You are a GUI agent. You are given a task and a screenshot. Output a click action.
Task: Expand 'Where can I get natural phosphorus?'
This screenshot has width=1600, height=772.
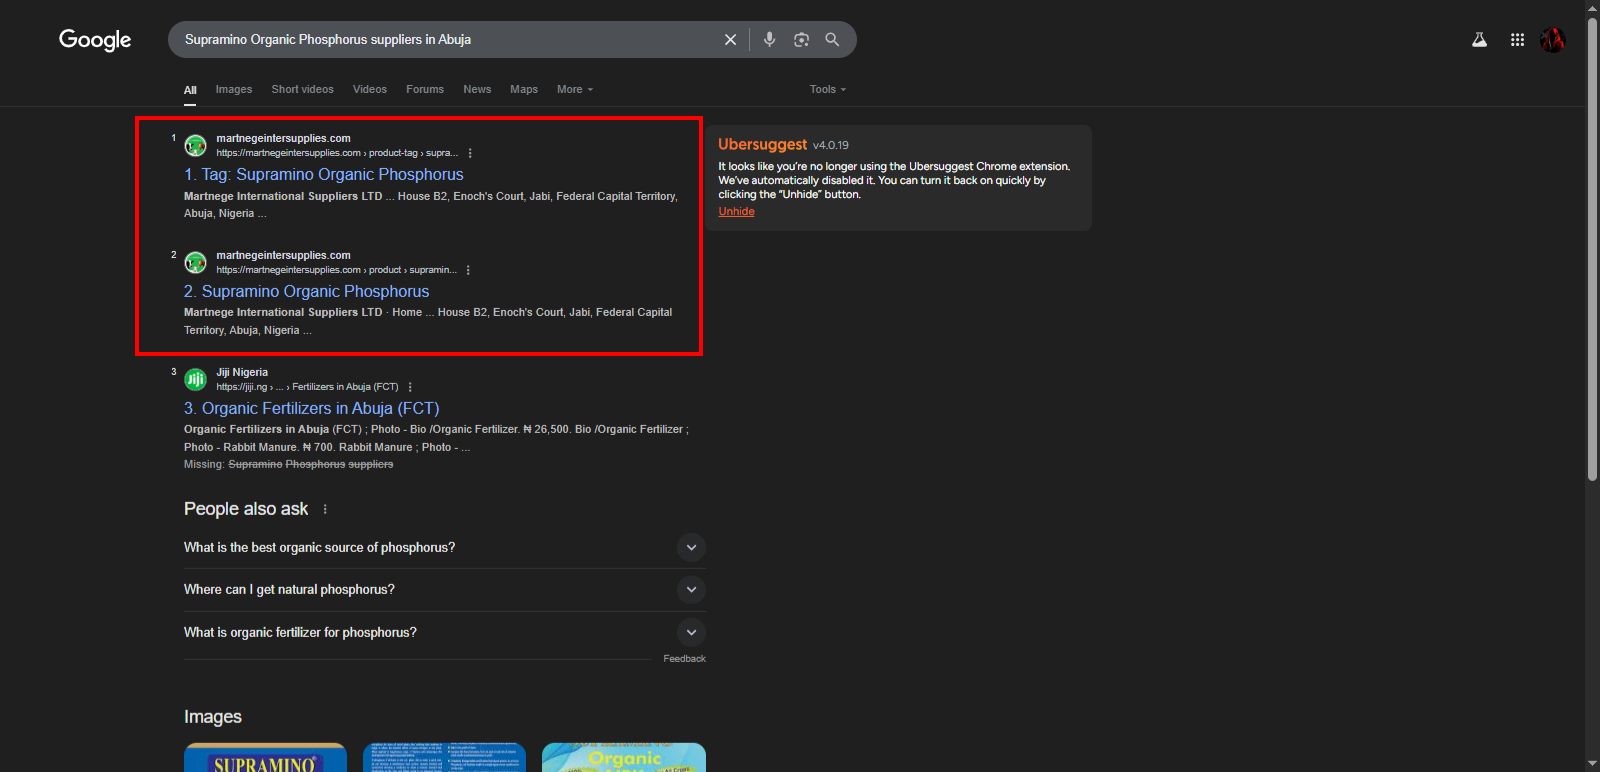pos(691,590)
